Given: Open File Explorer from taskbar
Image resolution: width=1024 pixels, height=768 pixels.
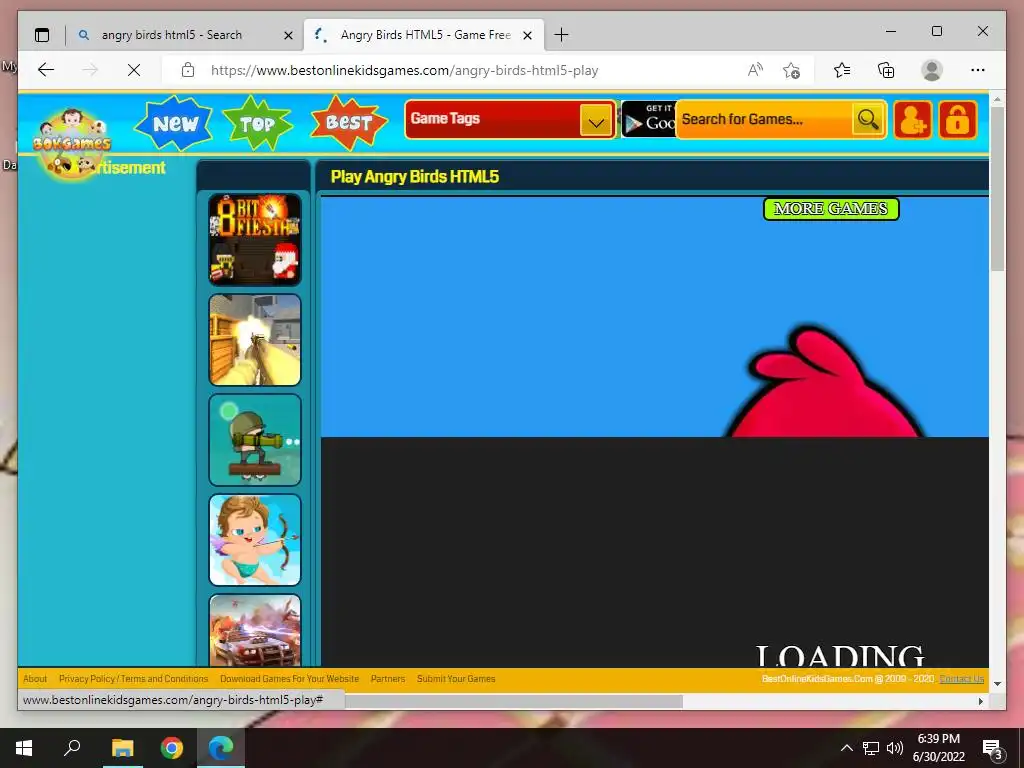Looking at the screenshot, I should [122, 748].
